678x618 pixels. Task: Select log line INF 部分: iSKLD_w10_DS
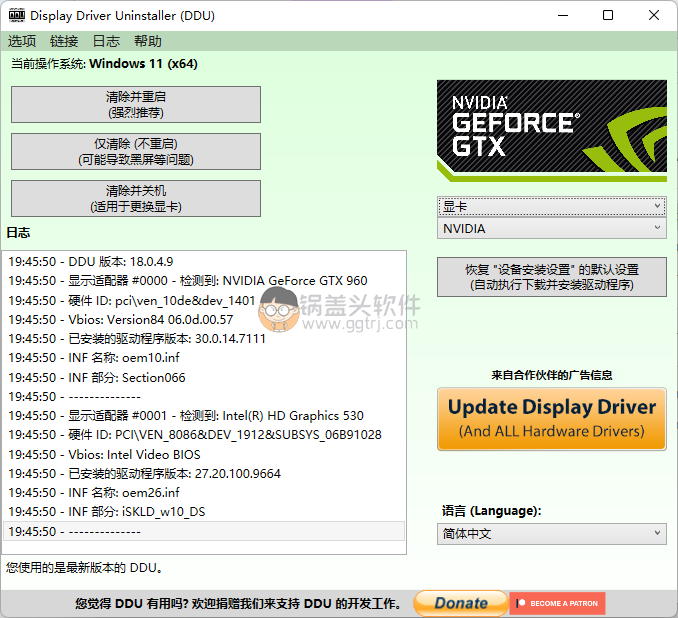pyautogui.click(x=204, y=512)
